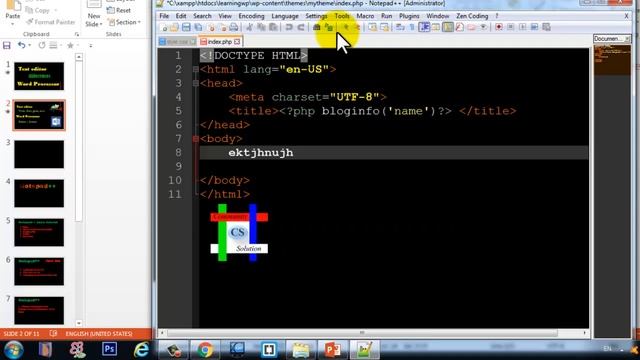The height and width of the screenshot is (360, 640).
Task: Click the Undo arrow in PowerPoint quick access
Action: coord(22,45)
